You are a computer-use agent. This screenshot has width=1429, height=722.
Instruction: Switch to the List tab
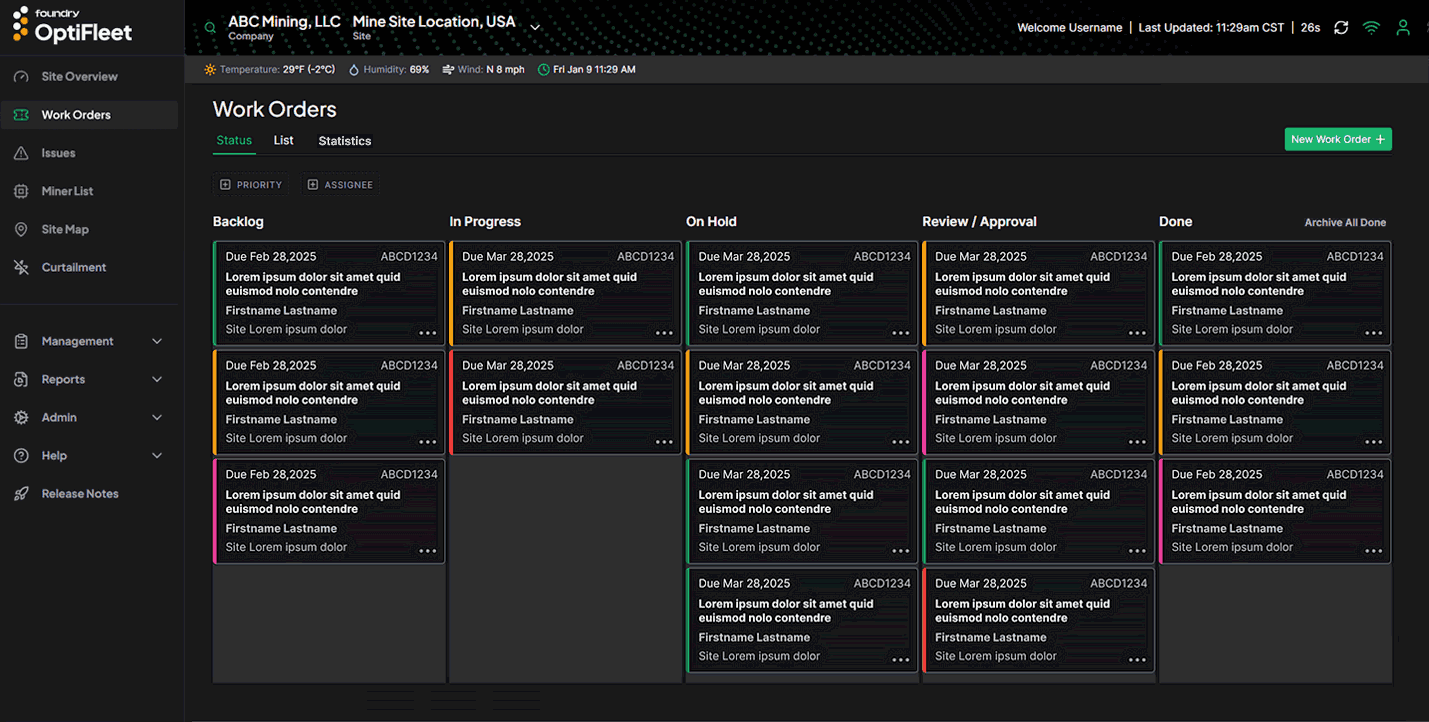click(x=283, y=141)
